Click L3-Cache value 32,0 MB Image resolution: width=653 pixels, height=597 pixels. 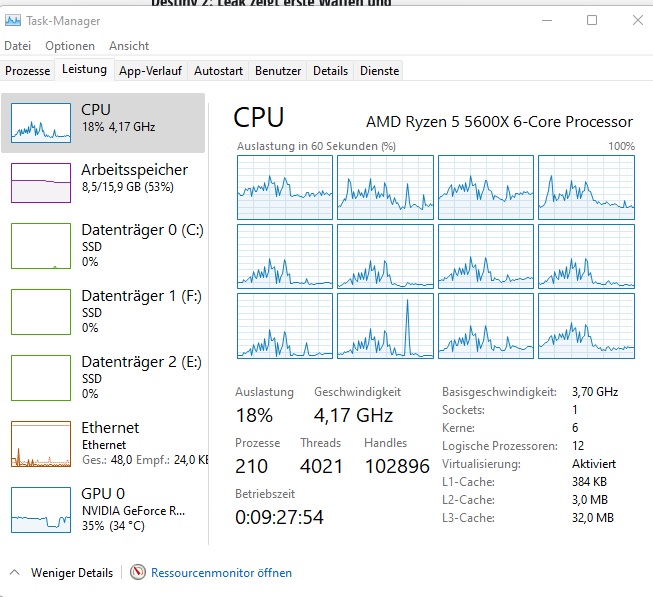[x=593, y=518]
